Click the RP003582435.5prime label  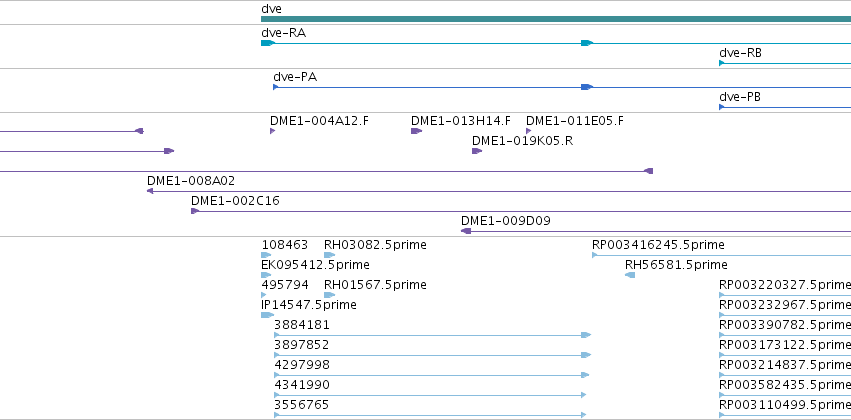785,385
